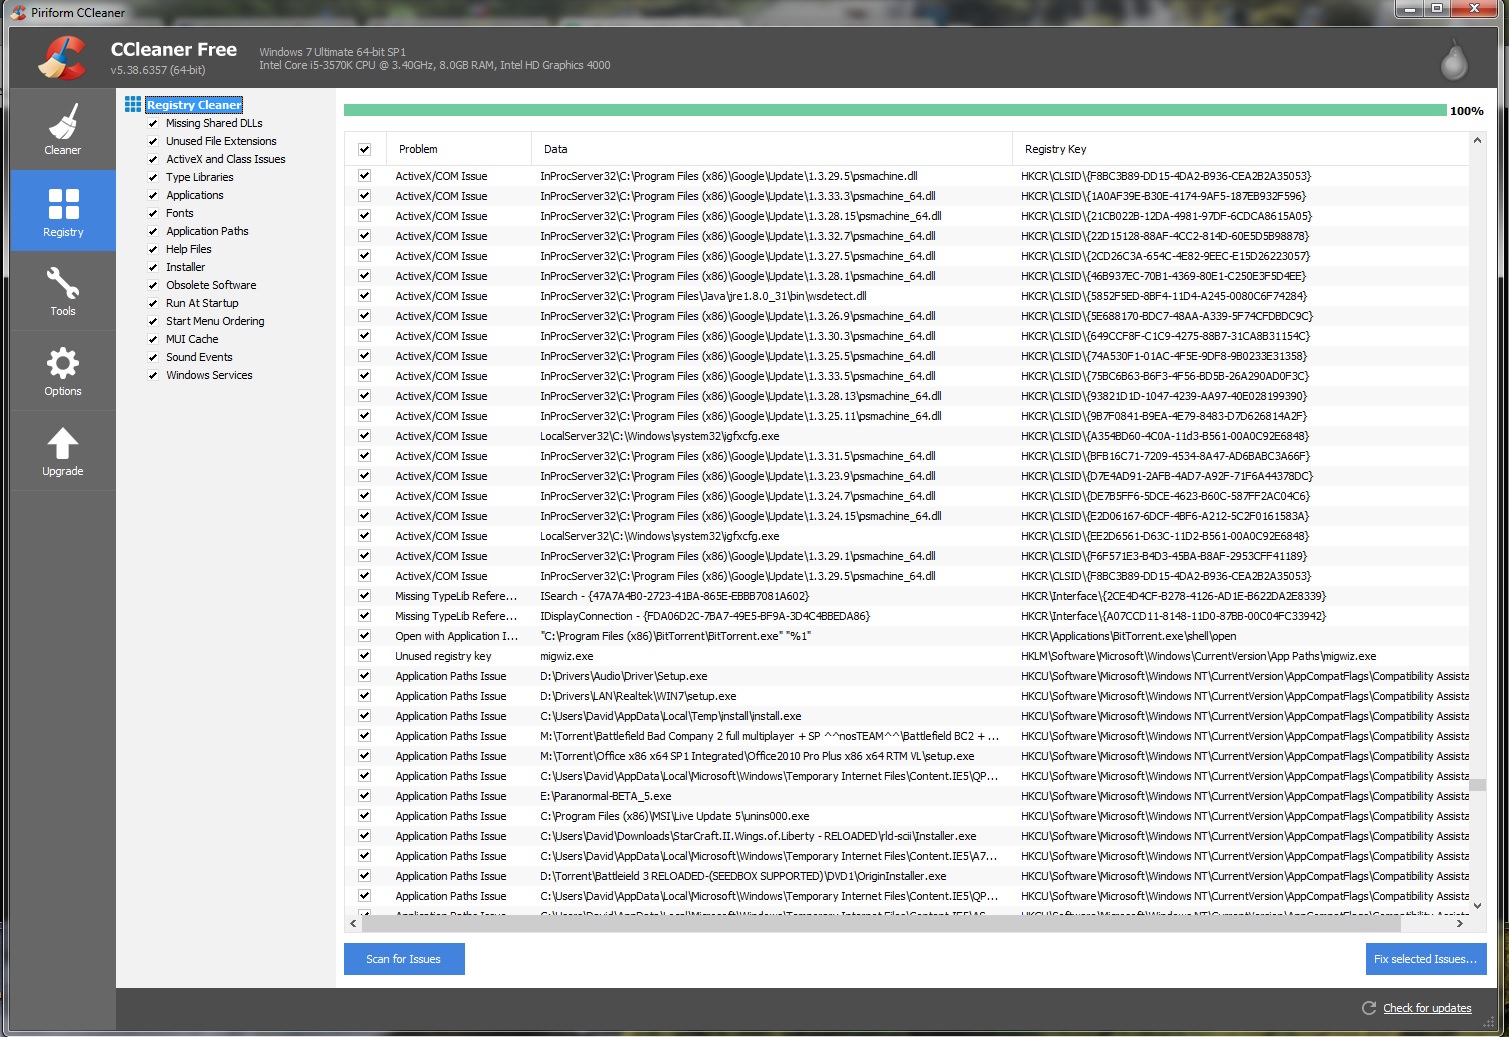The width and height of the screenshot is (1509, 1037).
Task: Select the row with Paranormal-BETA_5.exe
Action: click(x=908, y=796)
